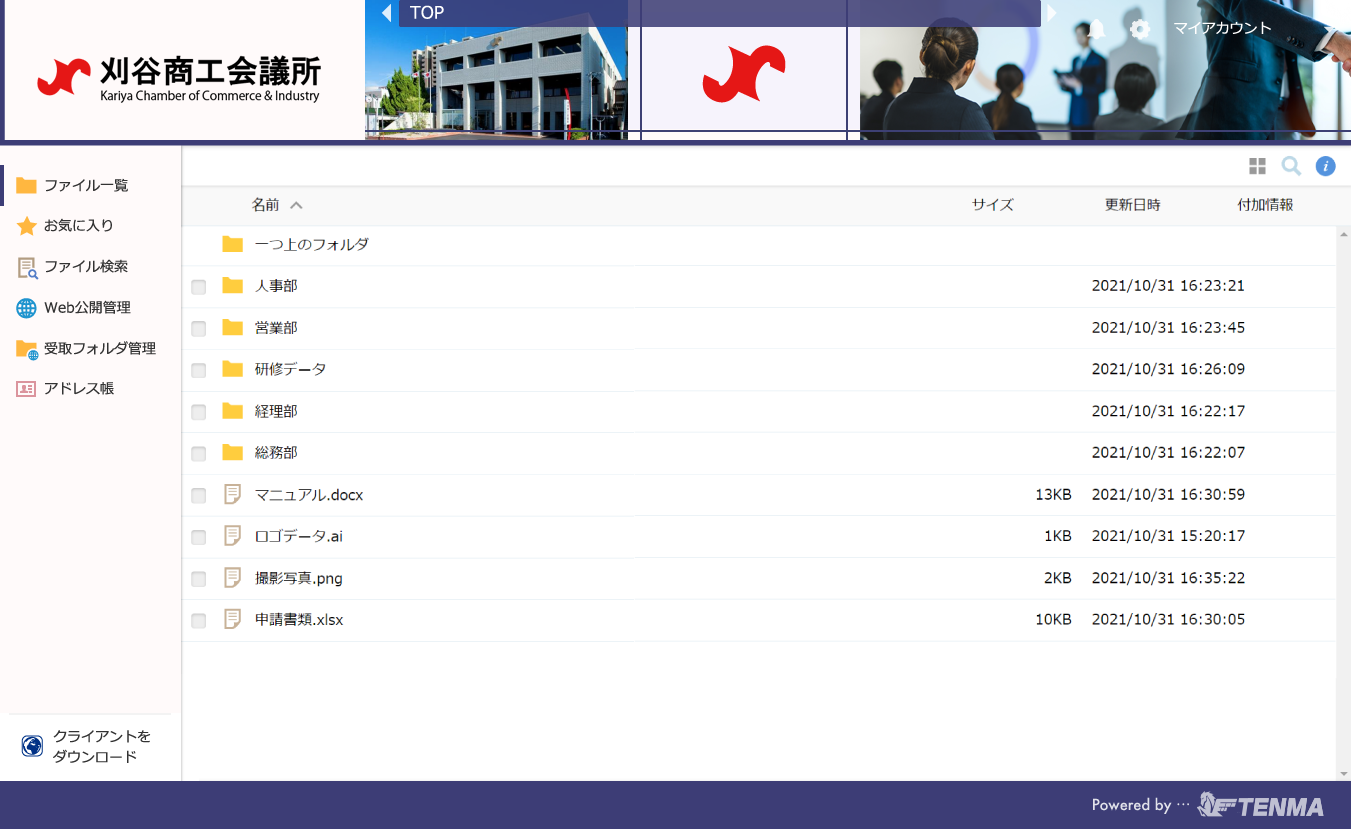This screenshot has width=1351, height=829.
Task: Open the マイアカウント menu
Action: tap(1222, 28)
